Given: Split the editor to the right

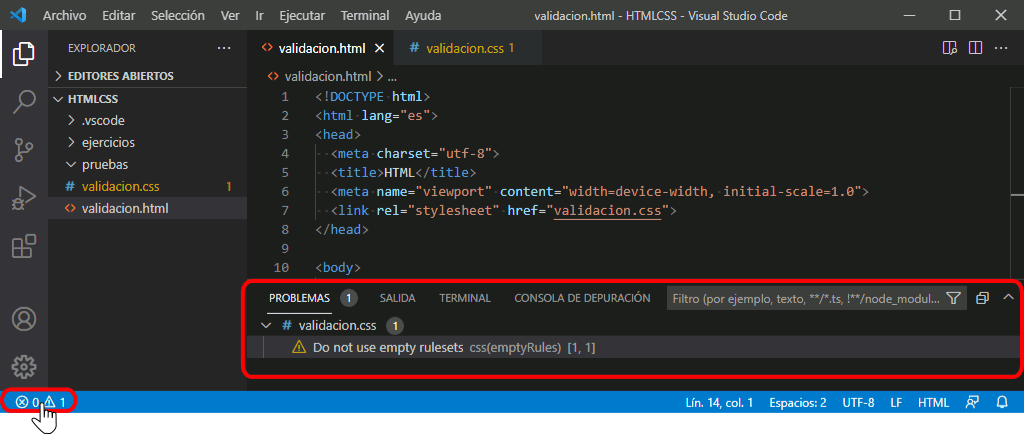Looking at the screenshot, I should point(975,48).
